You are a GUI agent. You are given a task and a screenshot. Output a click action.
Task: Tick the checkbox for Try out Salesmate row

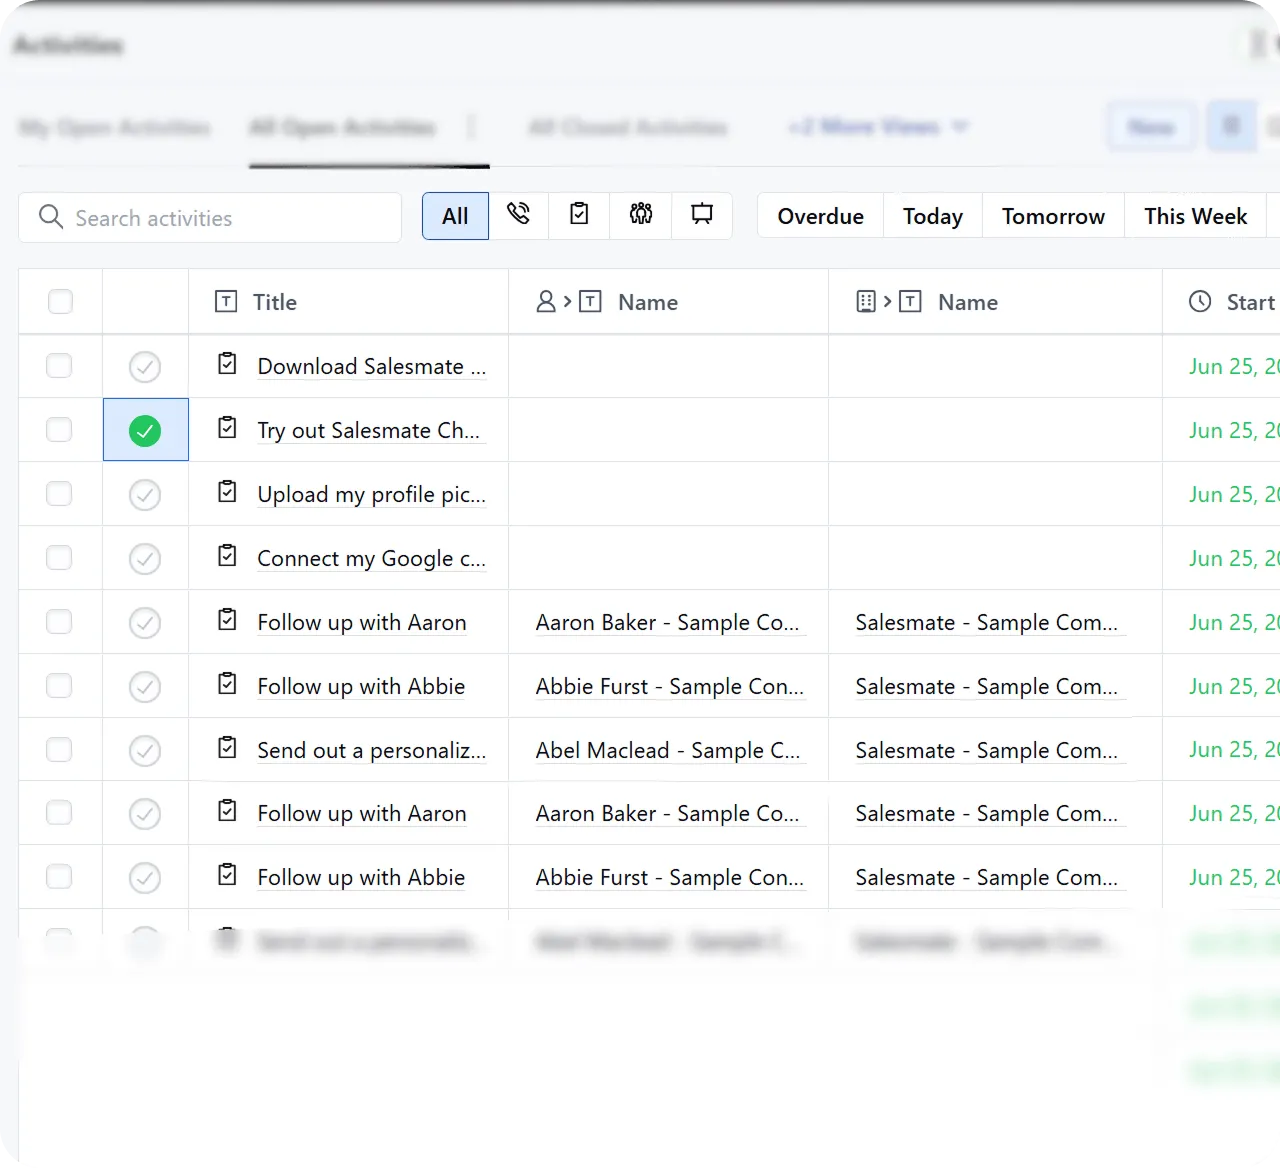click(59, 430)
